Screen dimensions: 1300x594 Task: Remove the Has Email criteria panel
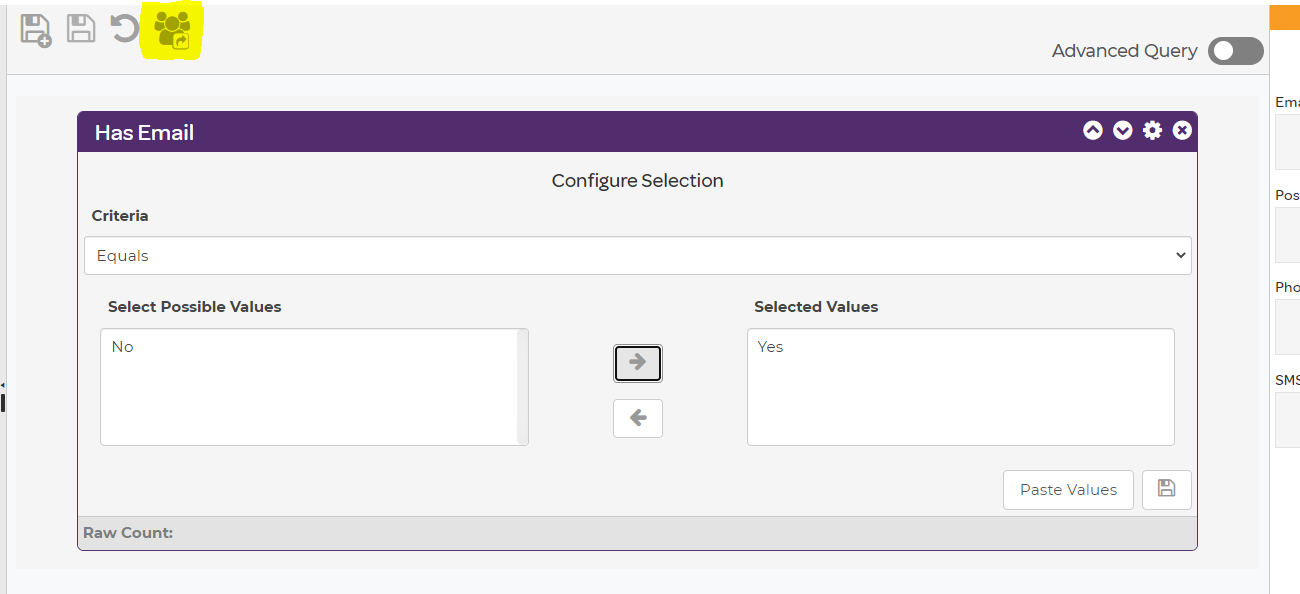click(x=1182, y=131)
